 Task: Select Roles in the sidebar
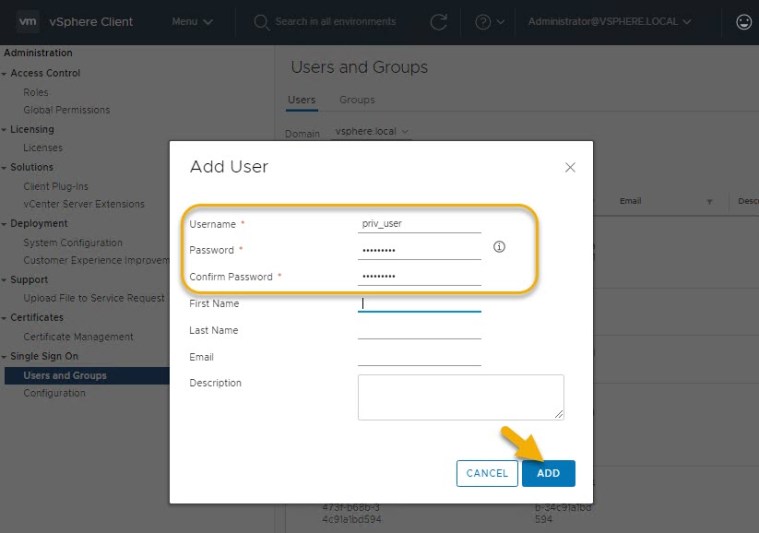point(36,92)
